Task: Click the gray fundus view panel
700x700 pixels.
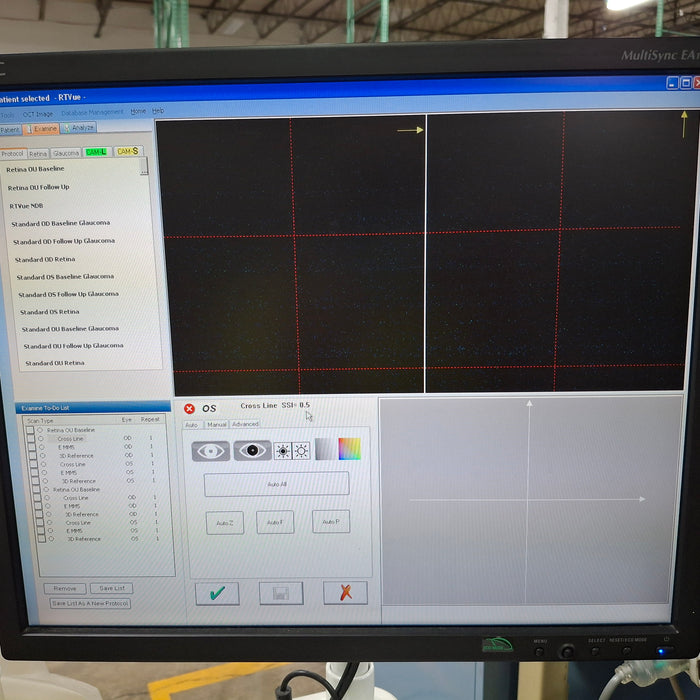Action: pyautogui.click(x=529, y=500)
